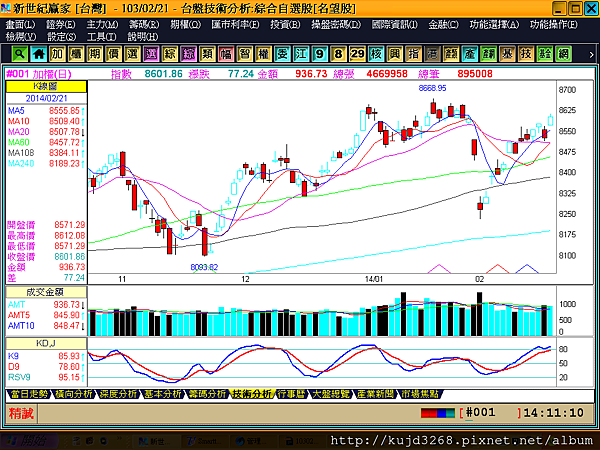Switch to the 籌碼分析 tab
Image resolution: width=600 pixels, height=450 pixels.
(207, 394)
